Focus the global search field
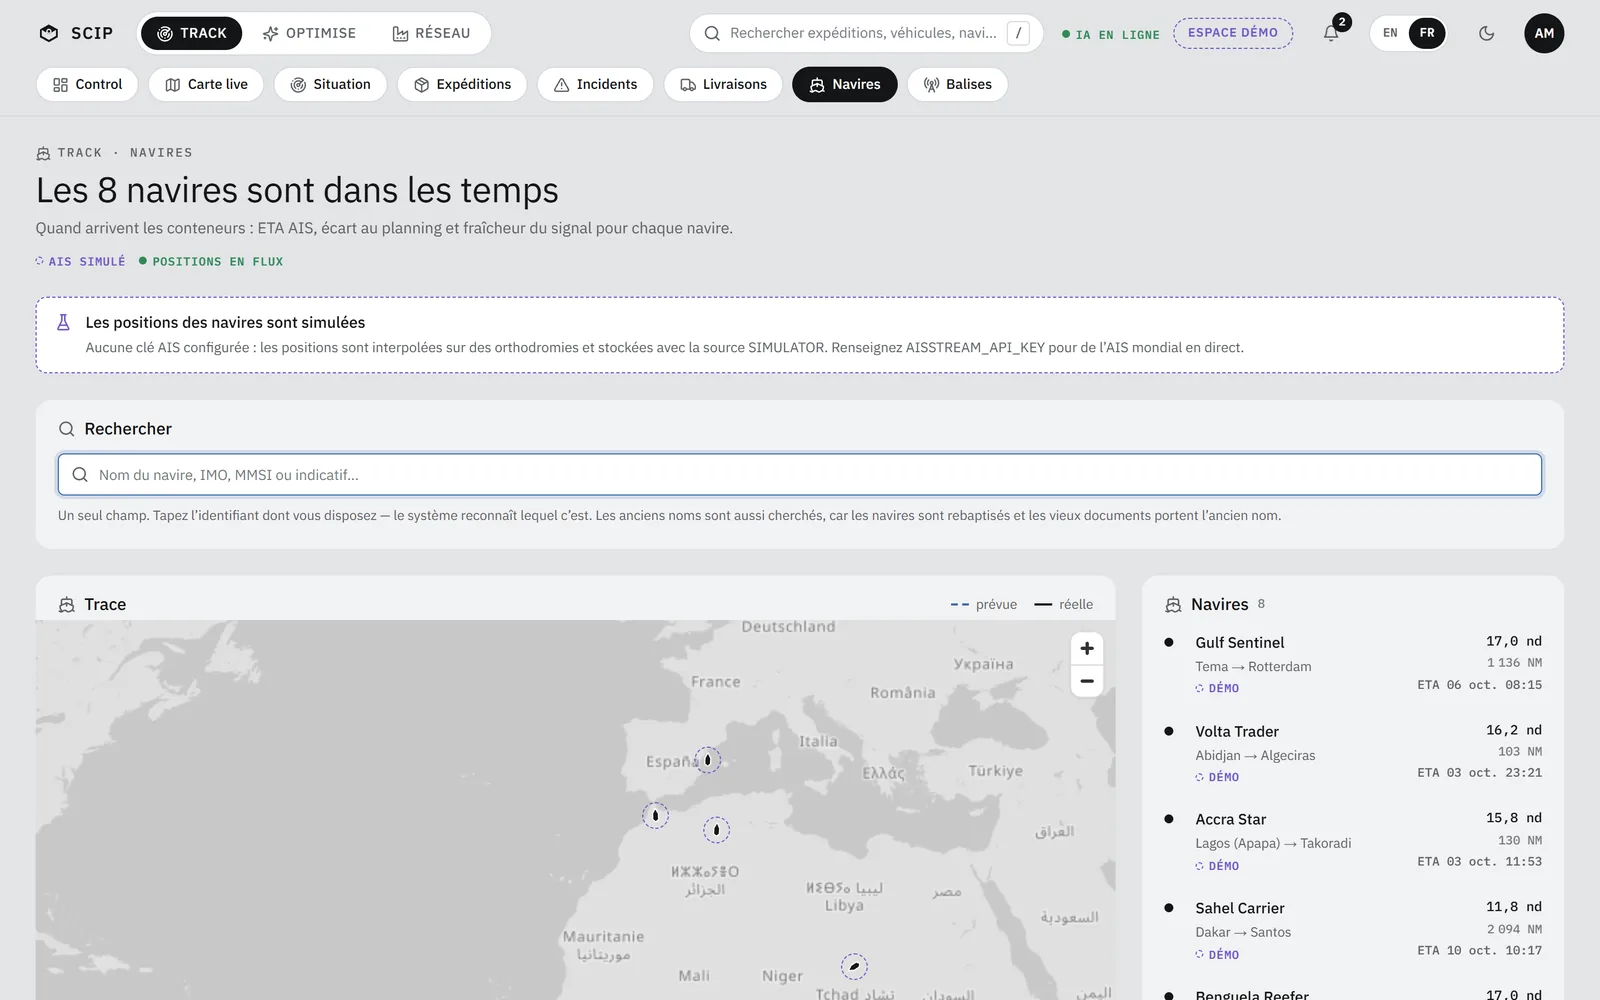This screenshot has width=1600, height=1000. coord(866,33)
